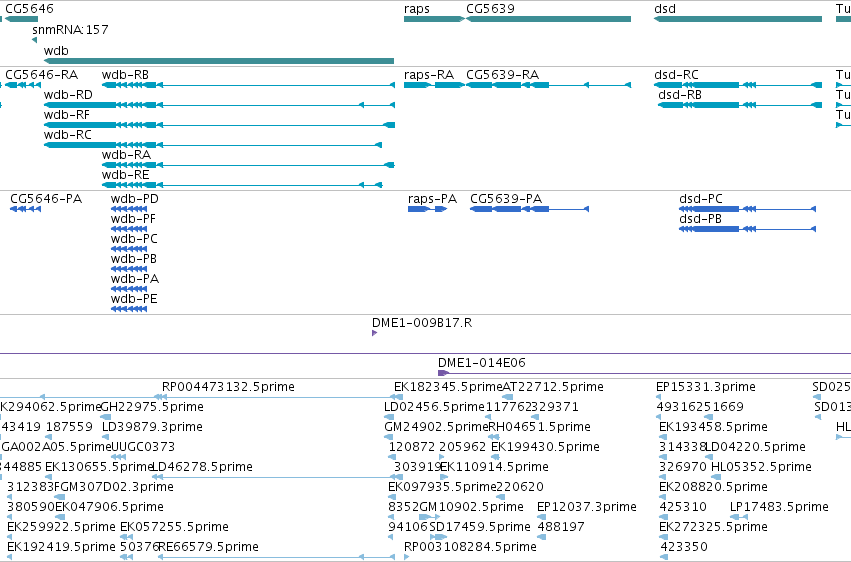Image resolution: width=851 pixels, height=562 pixels.
Task: Click the CG5646-RA transcript label
Action: pyautogui.click(x=41, y=75)
